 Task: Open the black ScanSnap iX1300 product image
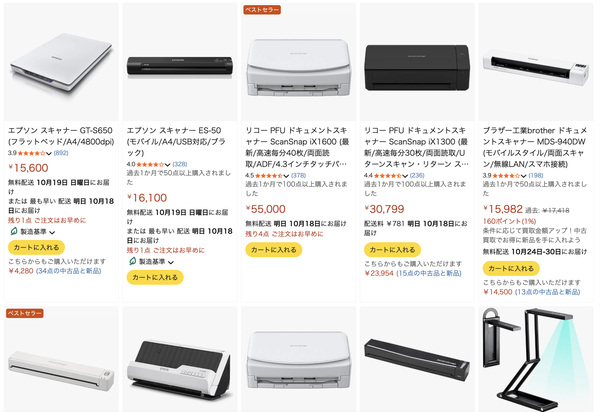coord(417,68)
